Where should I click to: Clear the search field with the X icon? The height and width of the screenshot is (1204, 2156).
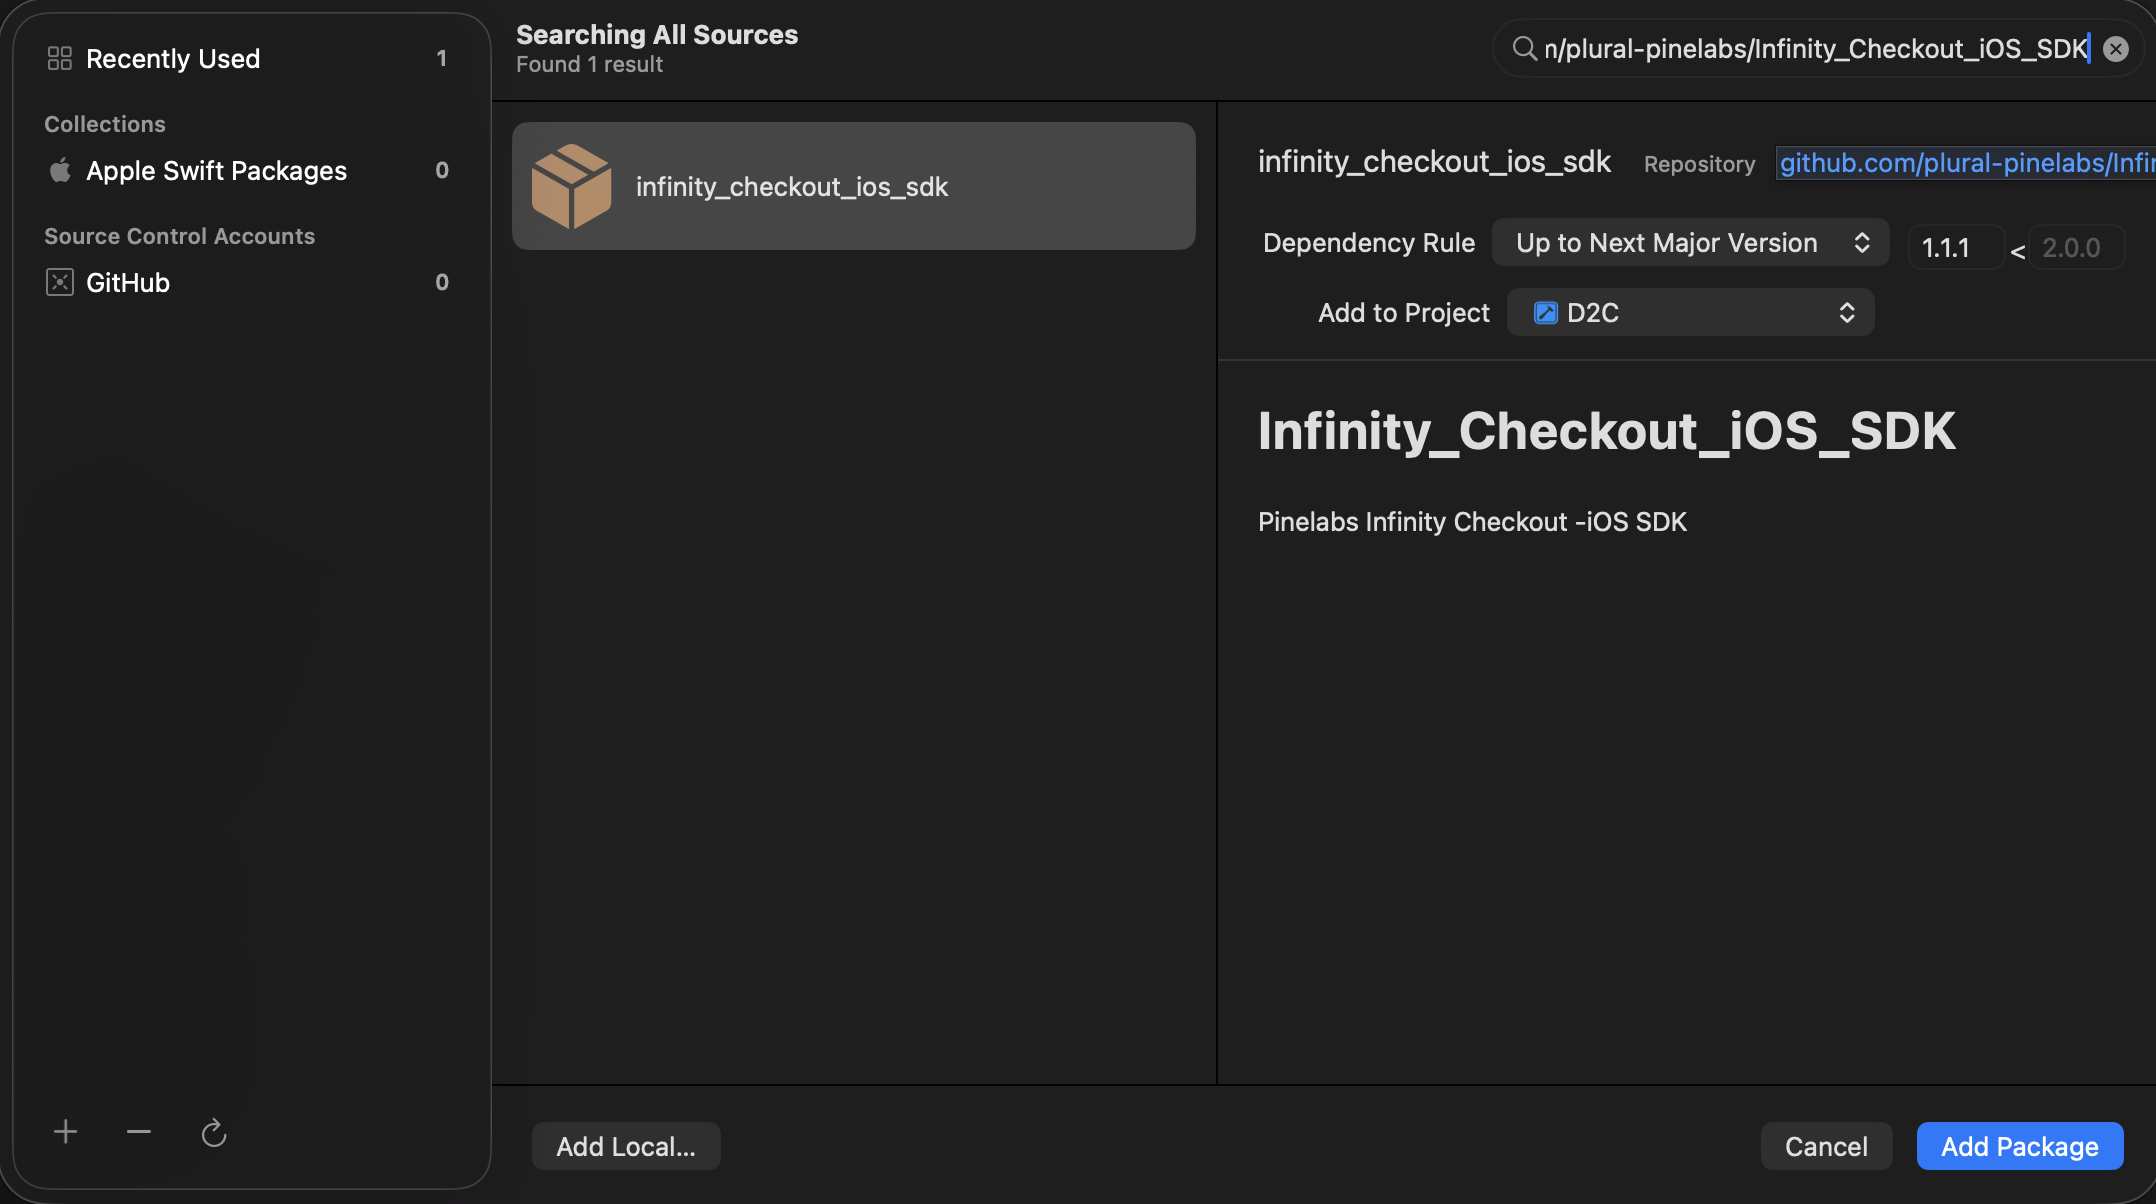[2116, 49]
